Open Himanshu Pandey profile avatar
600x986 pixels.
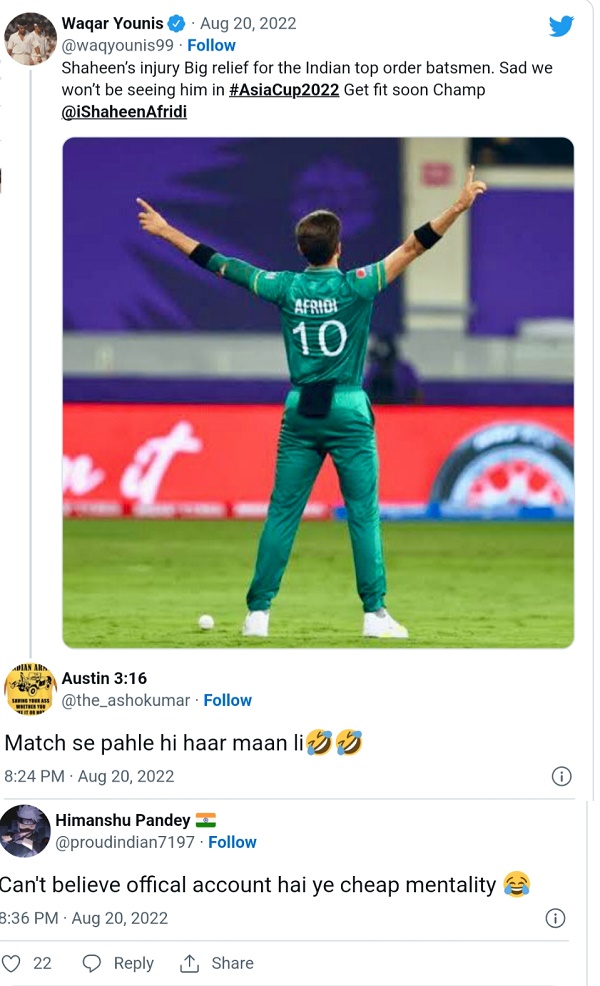point(25,830)
